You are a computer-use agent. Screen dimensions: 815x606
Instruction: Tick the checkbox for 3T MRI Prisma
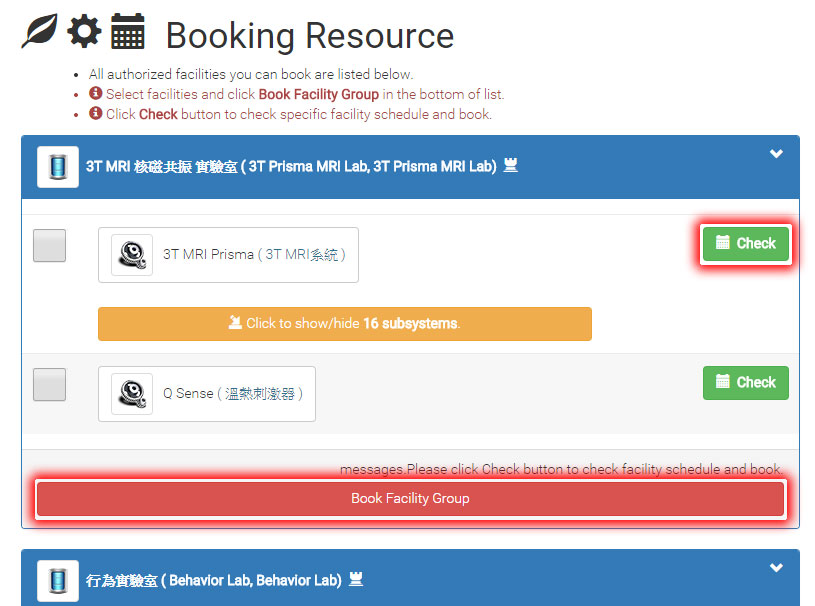coord(50,246)
